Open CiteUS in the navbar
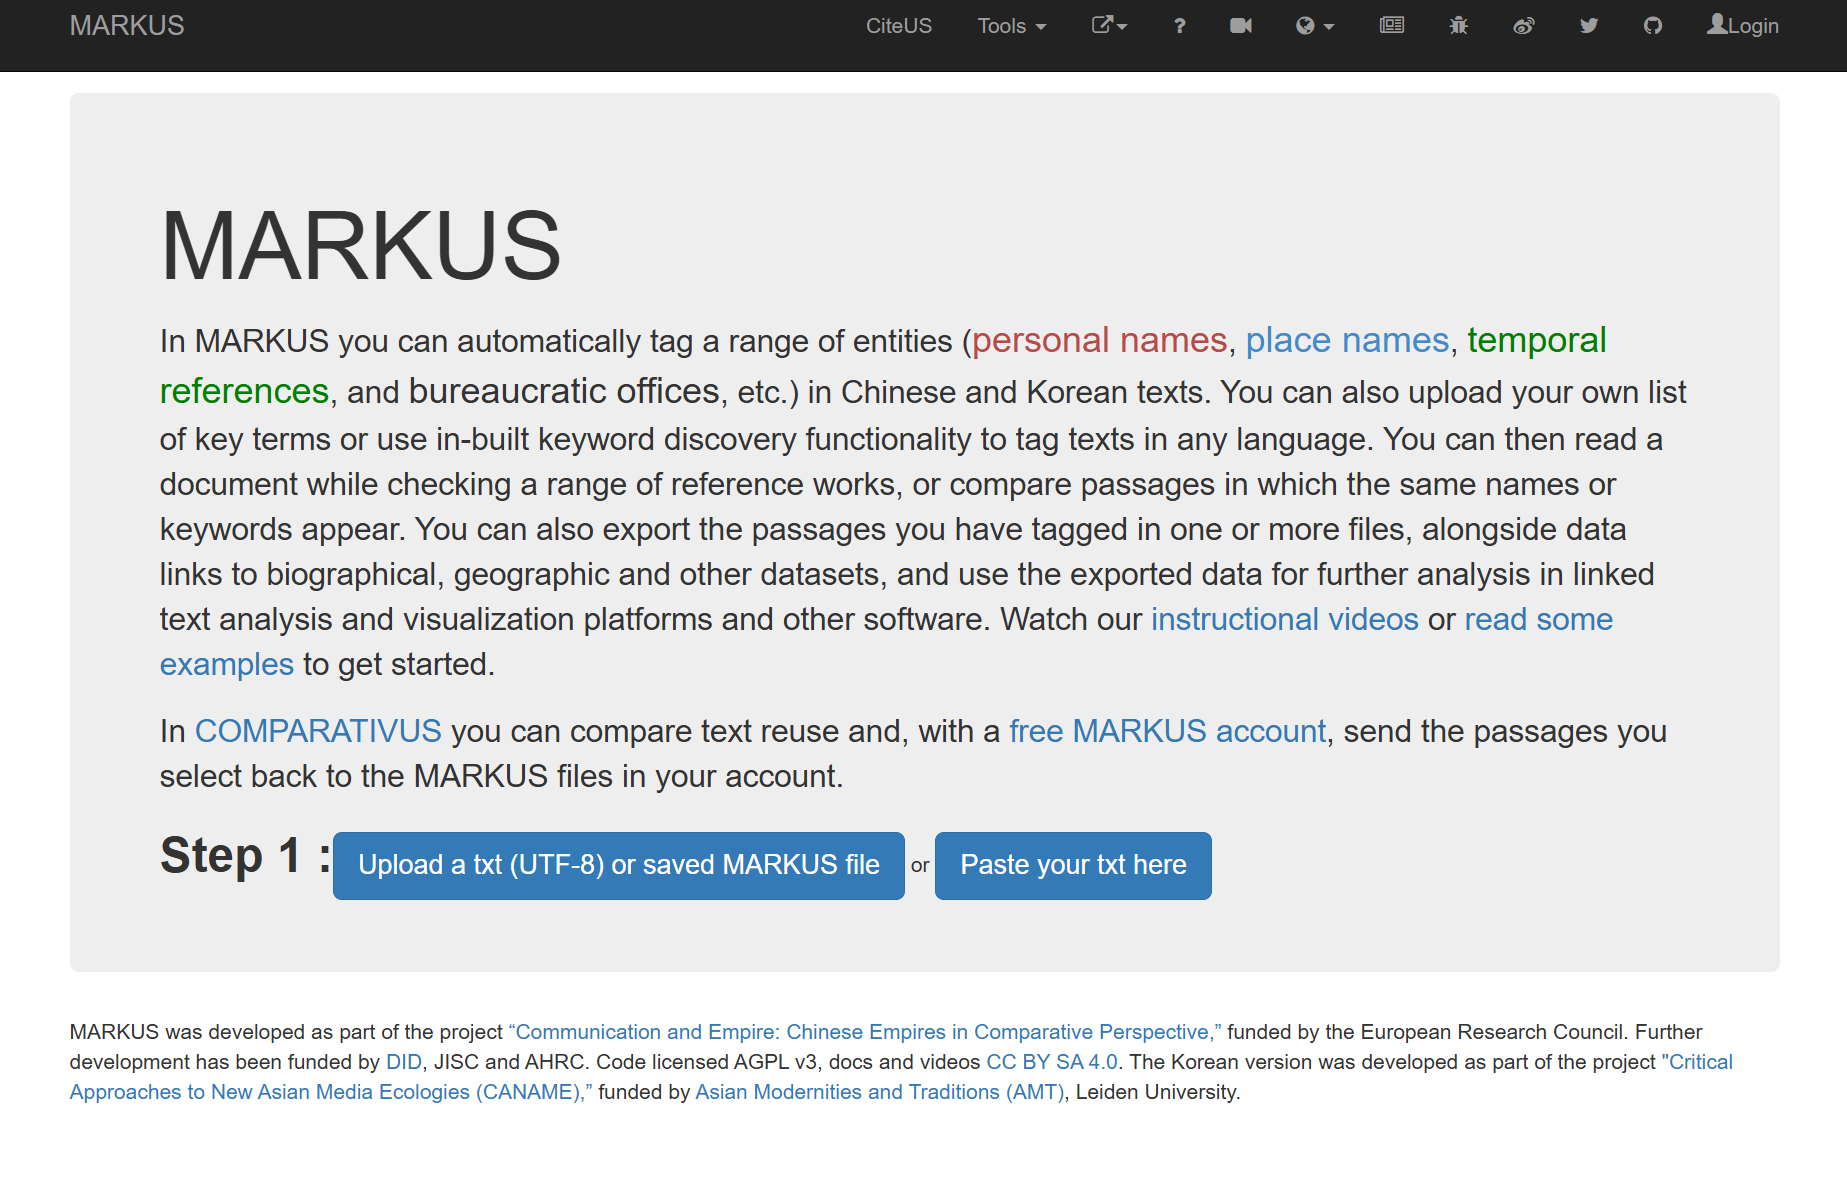Viewport: 1847px width, 1190px height. pyautogui.click(x=899, y=26)
